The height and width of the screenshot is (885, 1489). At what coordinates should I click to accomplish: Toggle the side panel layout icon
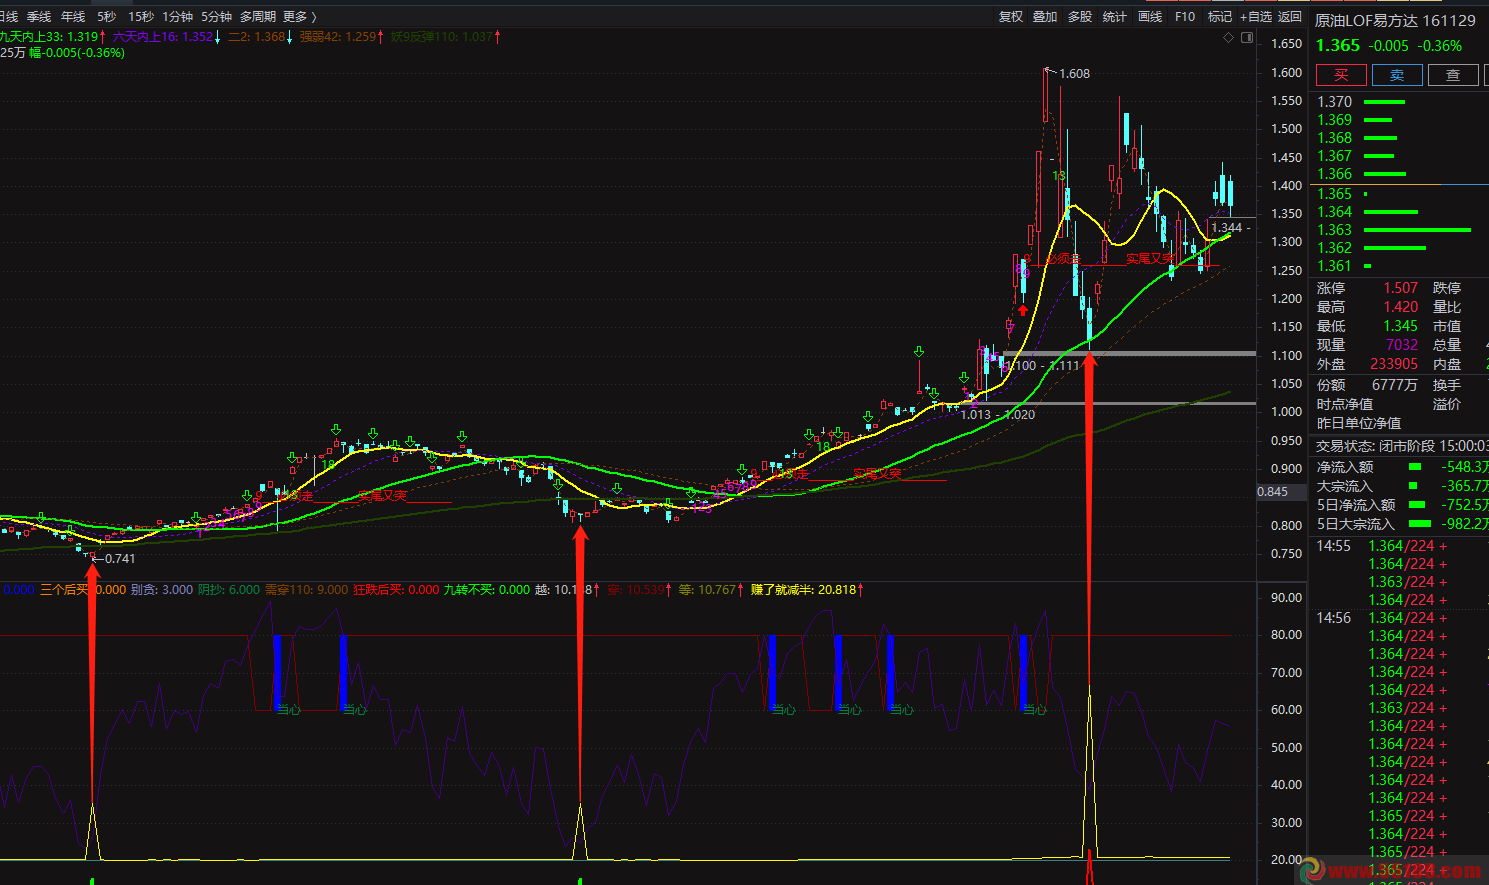click(1247, 37)
